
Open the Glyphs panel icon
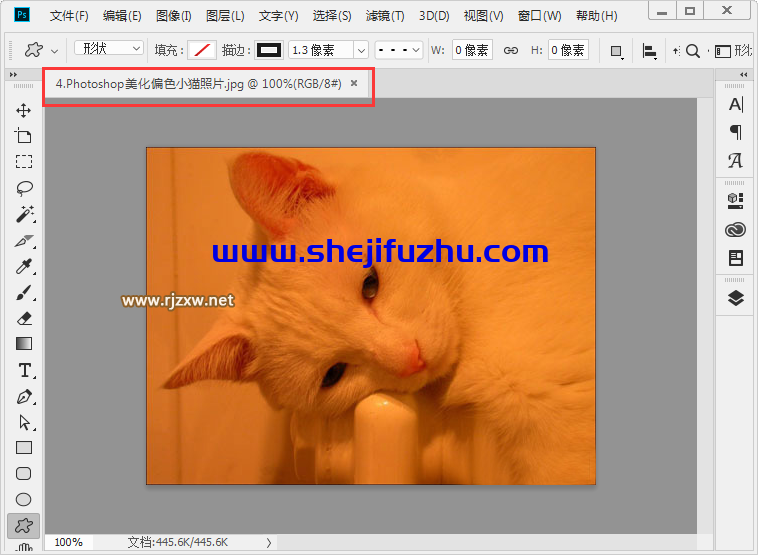[x=736, y=160]
